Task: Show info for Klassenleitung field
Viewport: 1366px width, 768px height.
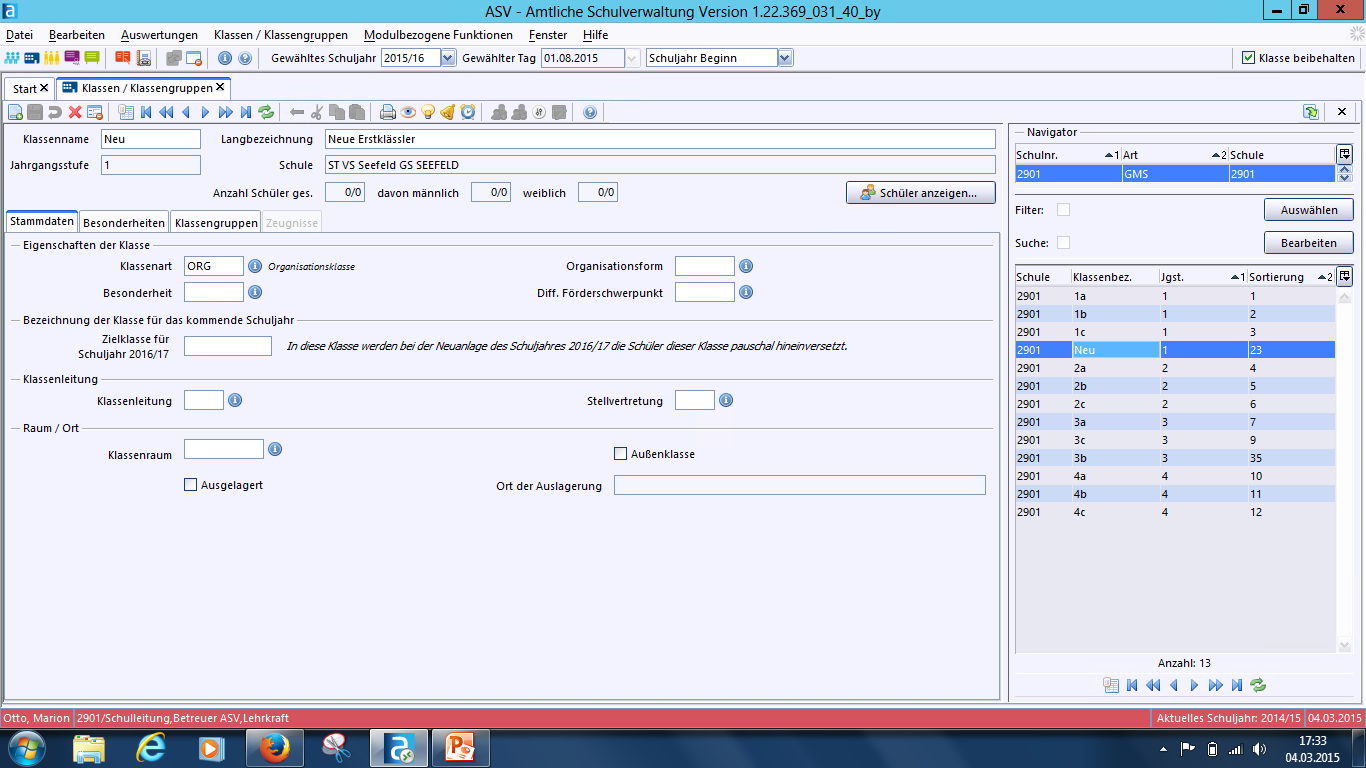Action: pyautogui.click(x=235, y=400)
